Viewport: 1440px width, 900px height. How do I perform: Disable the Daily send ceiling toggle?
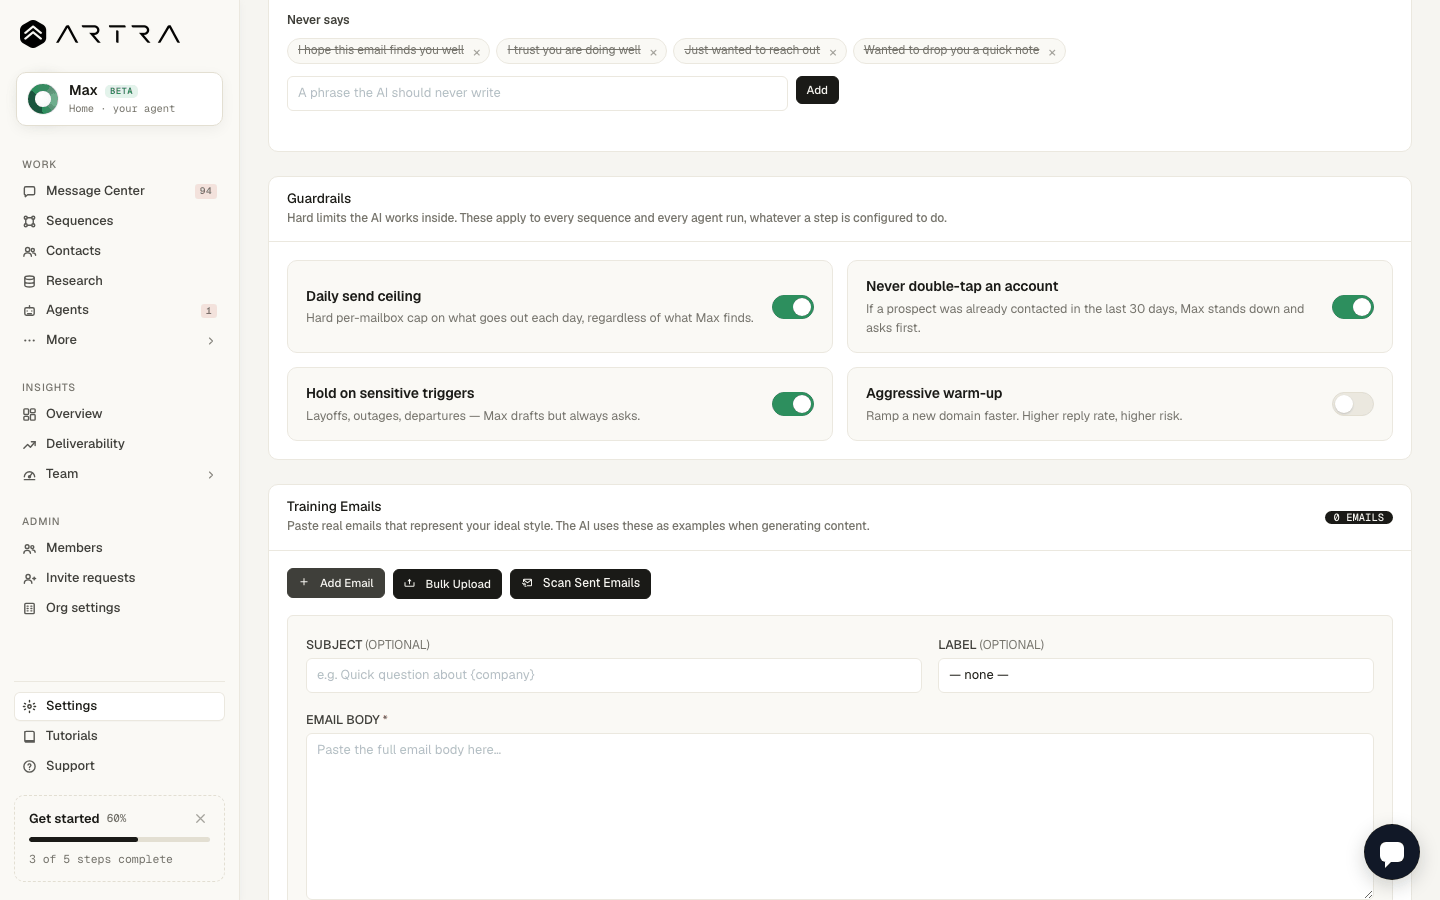[793, 307]
